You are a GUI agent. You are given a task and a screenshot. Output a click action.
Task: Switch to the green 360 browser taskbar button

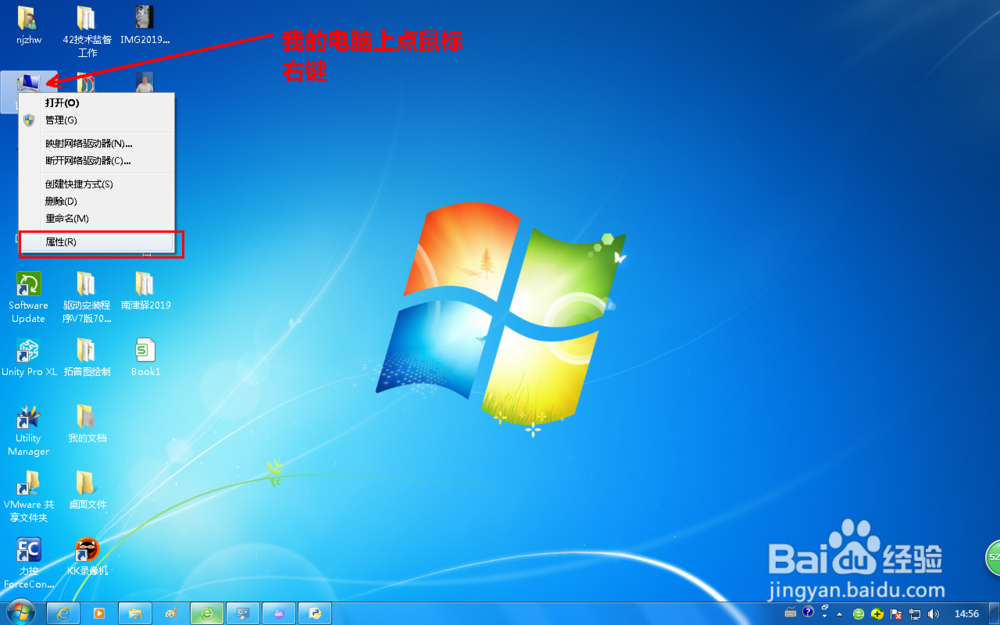click(207, 614)
